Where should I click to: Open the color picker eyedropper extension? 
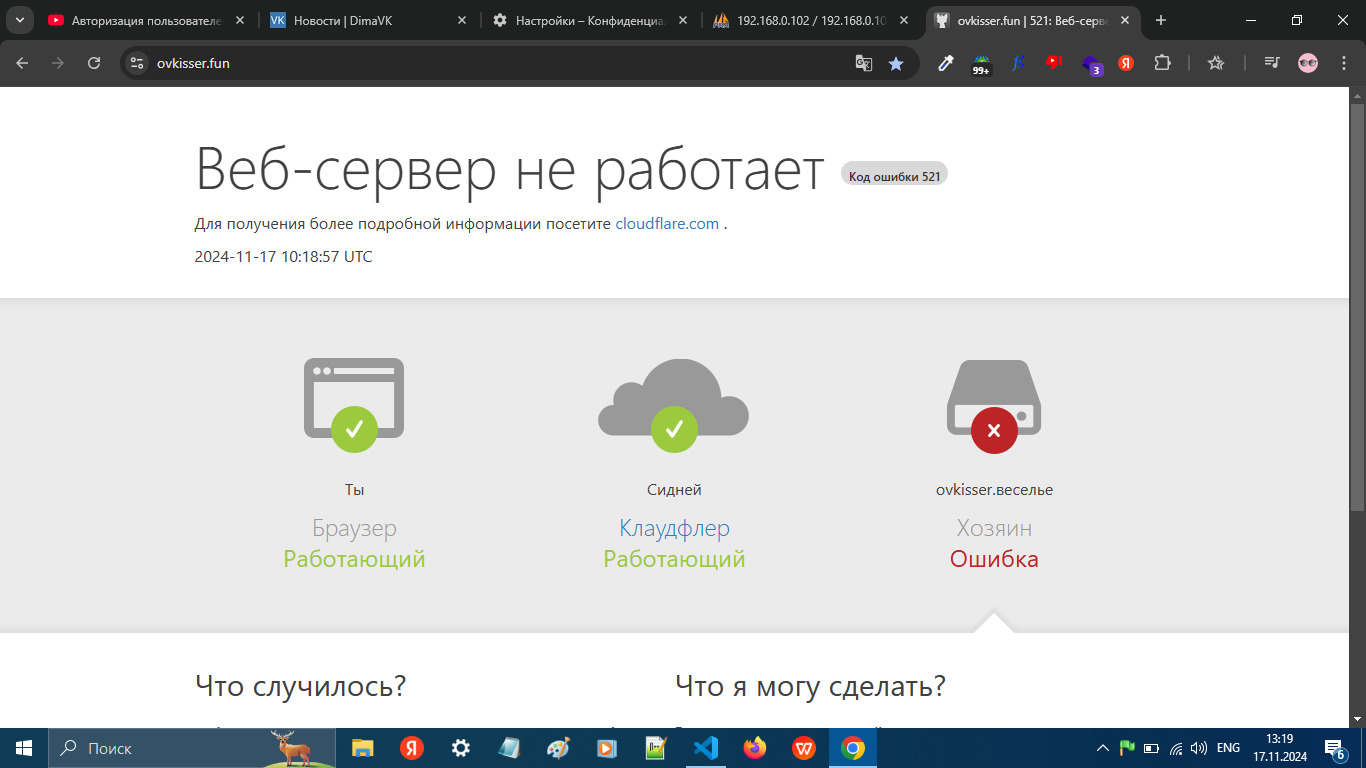(945, 63)
